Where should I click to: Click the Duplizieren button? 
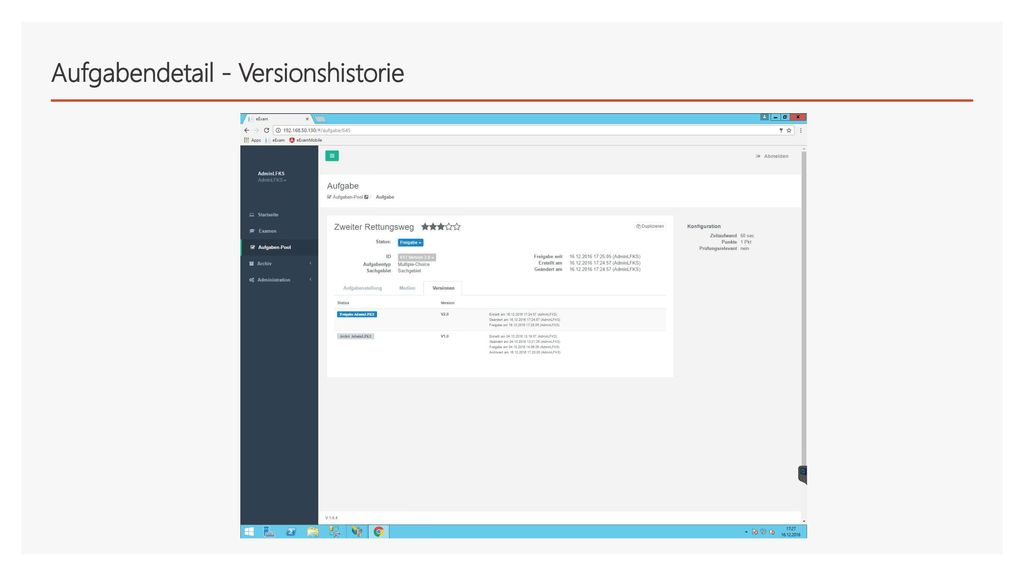(x=650, y=226)
